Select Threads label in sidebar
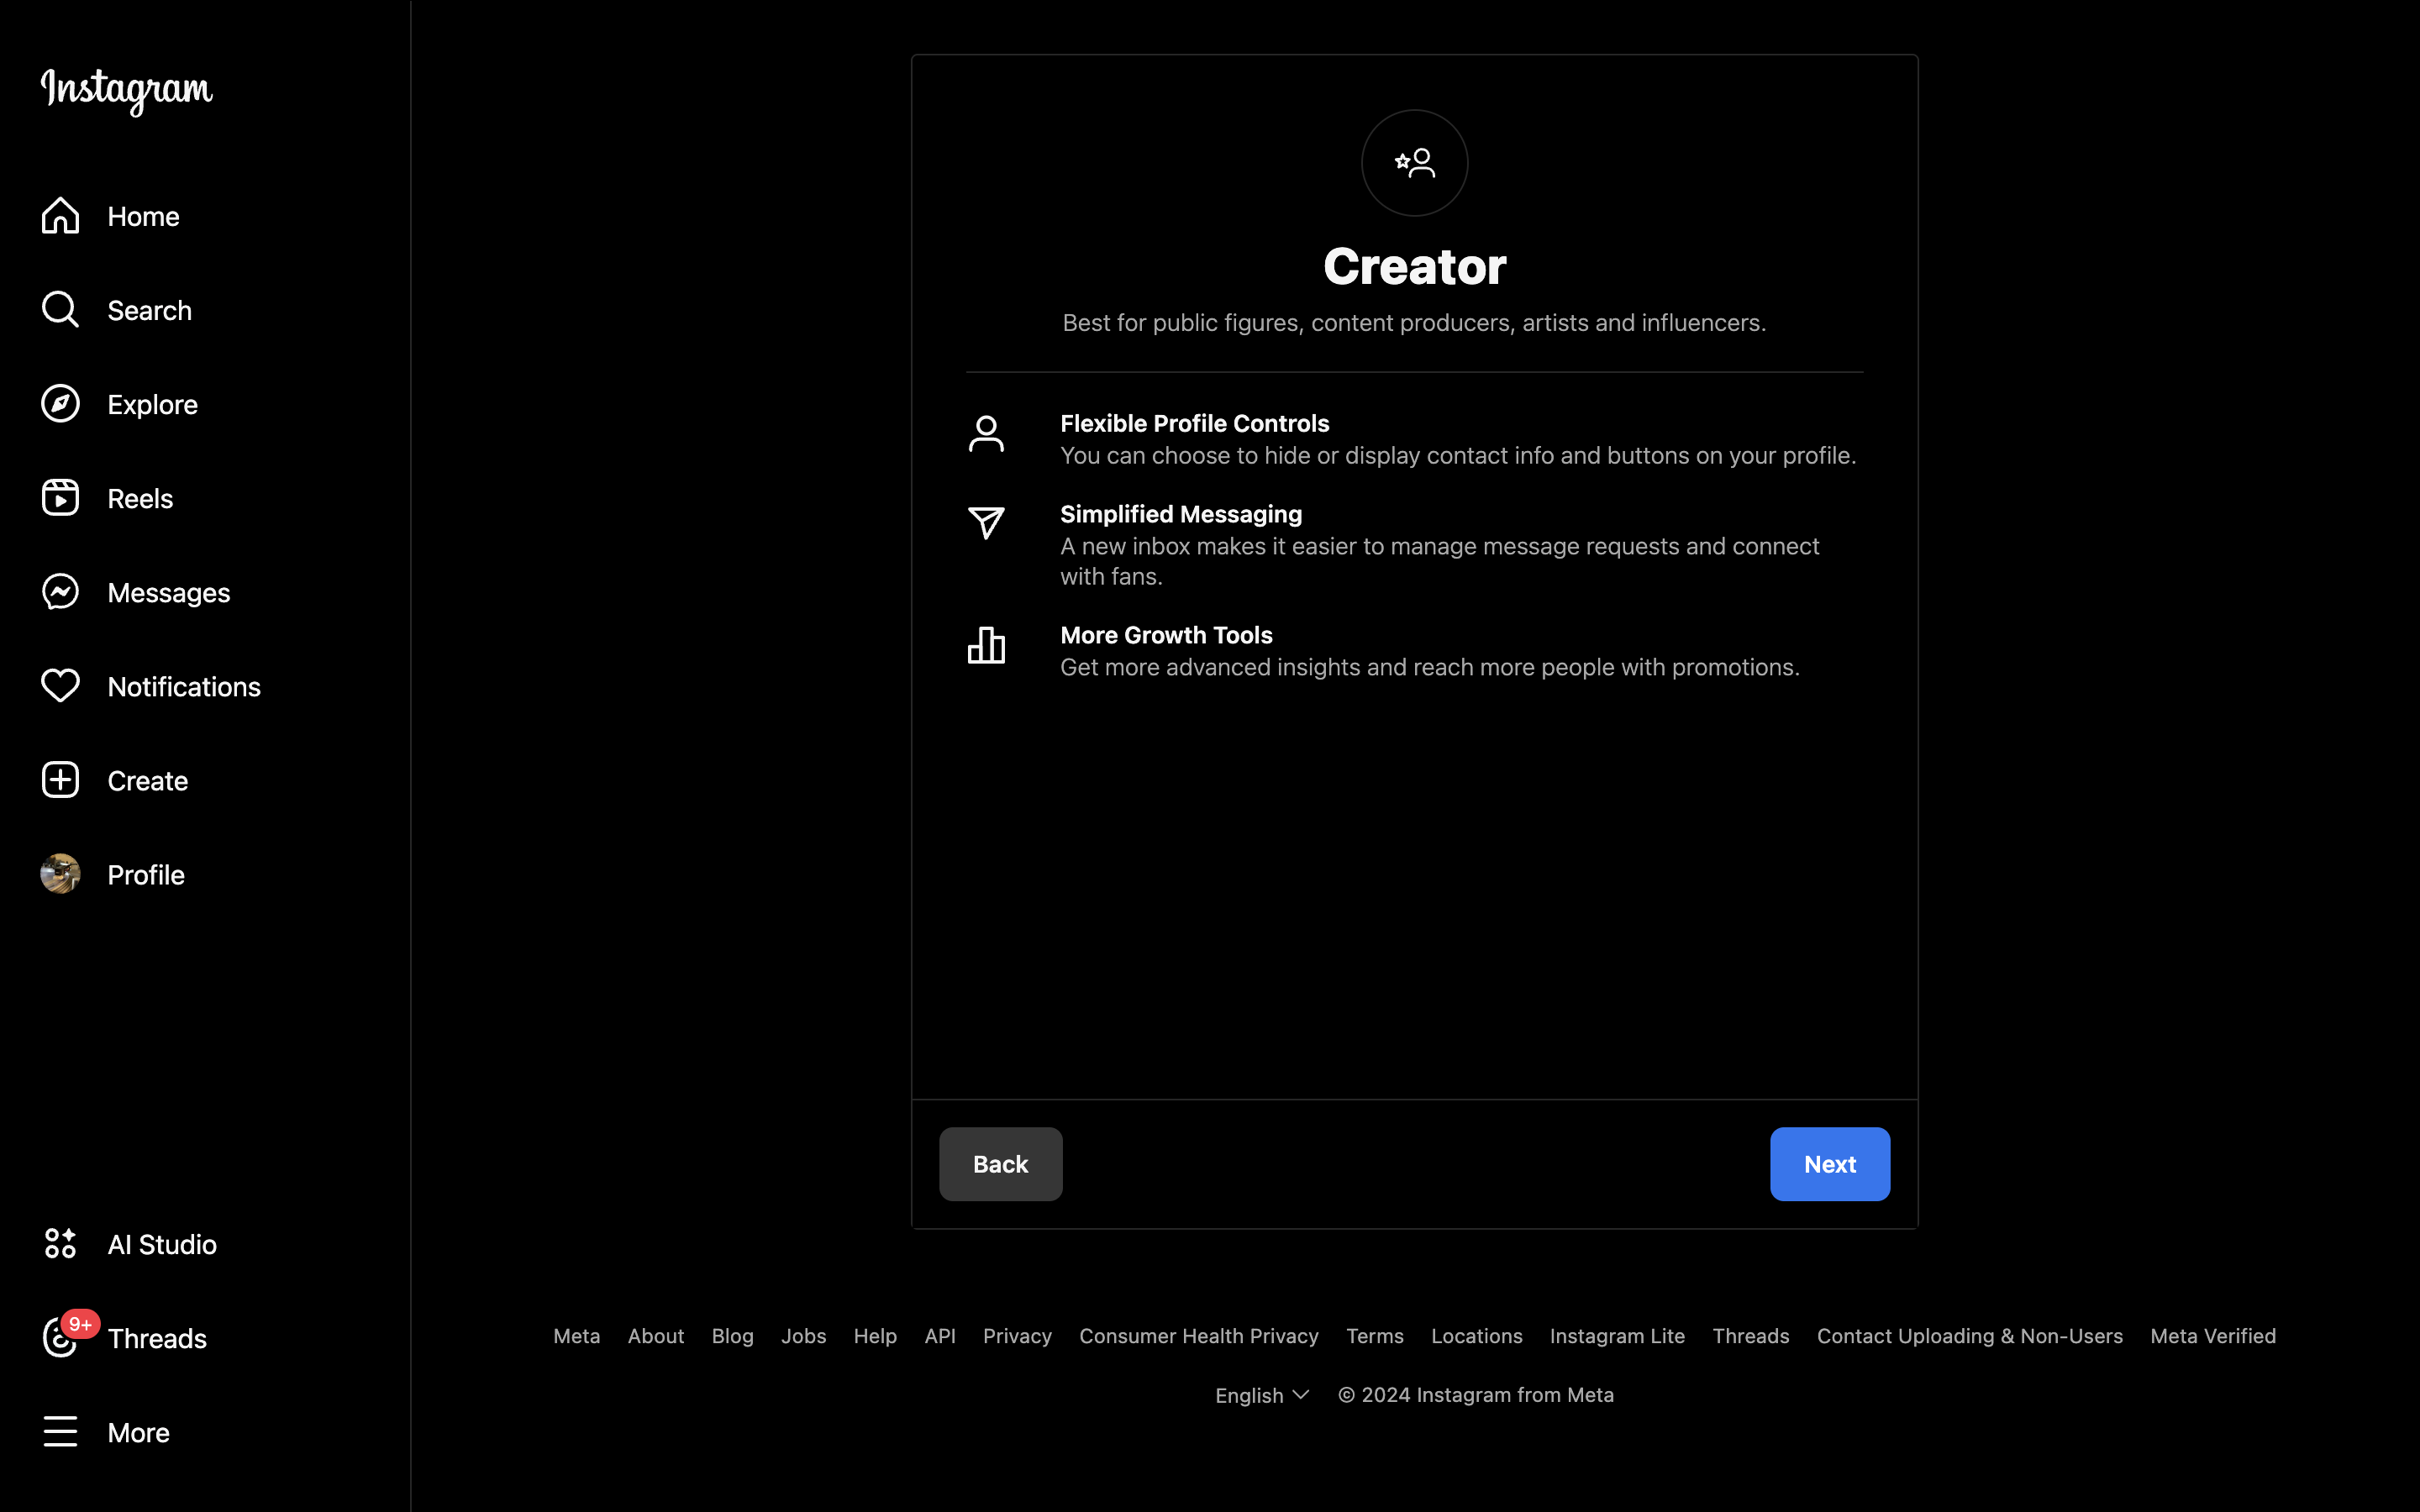The width and height of the screenshot is (2420, 1512). [157, 1339]
